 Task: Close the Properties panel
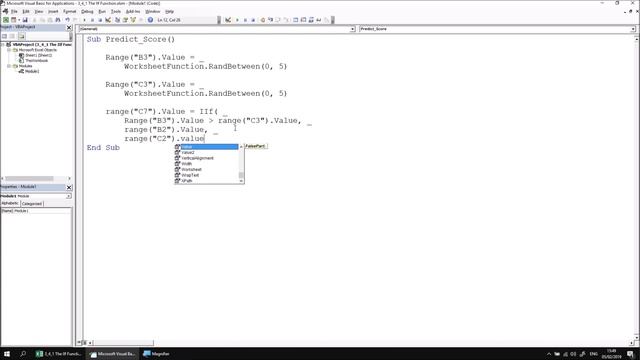click(69, 187)
